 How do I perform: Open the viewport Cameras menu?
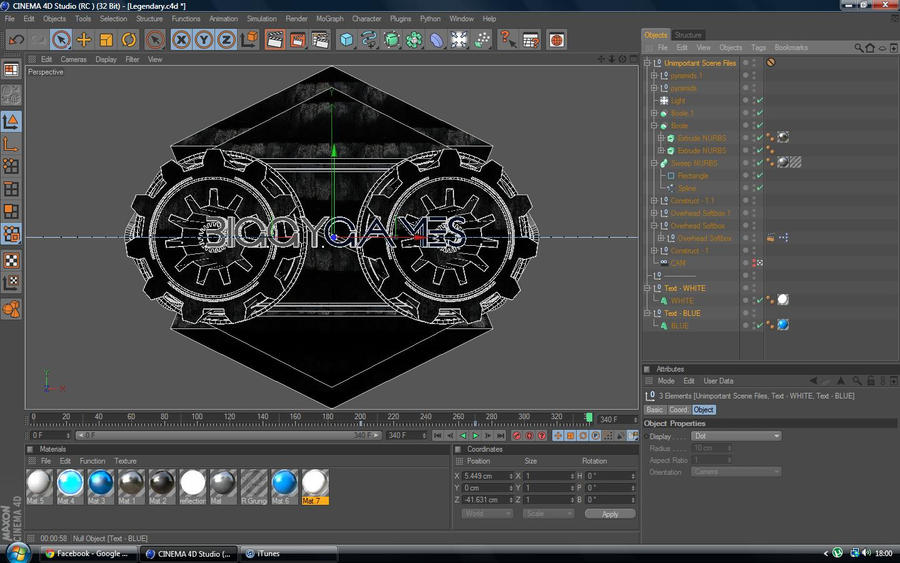click(x=73, y=59)
